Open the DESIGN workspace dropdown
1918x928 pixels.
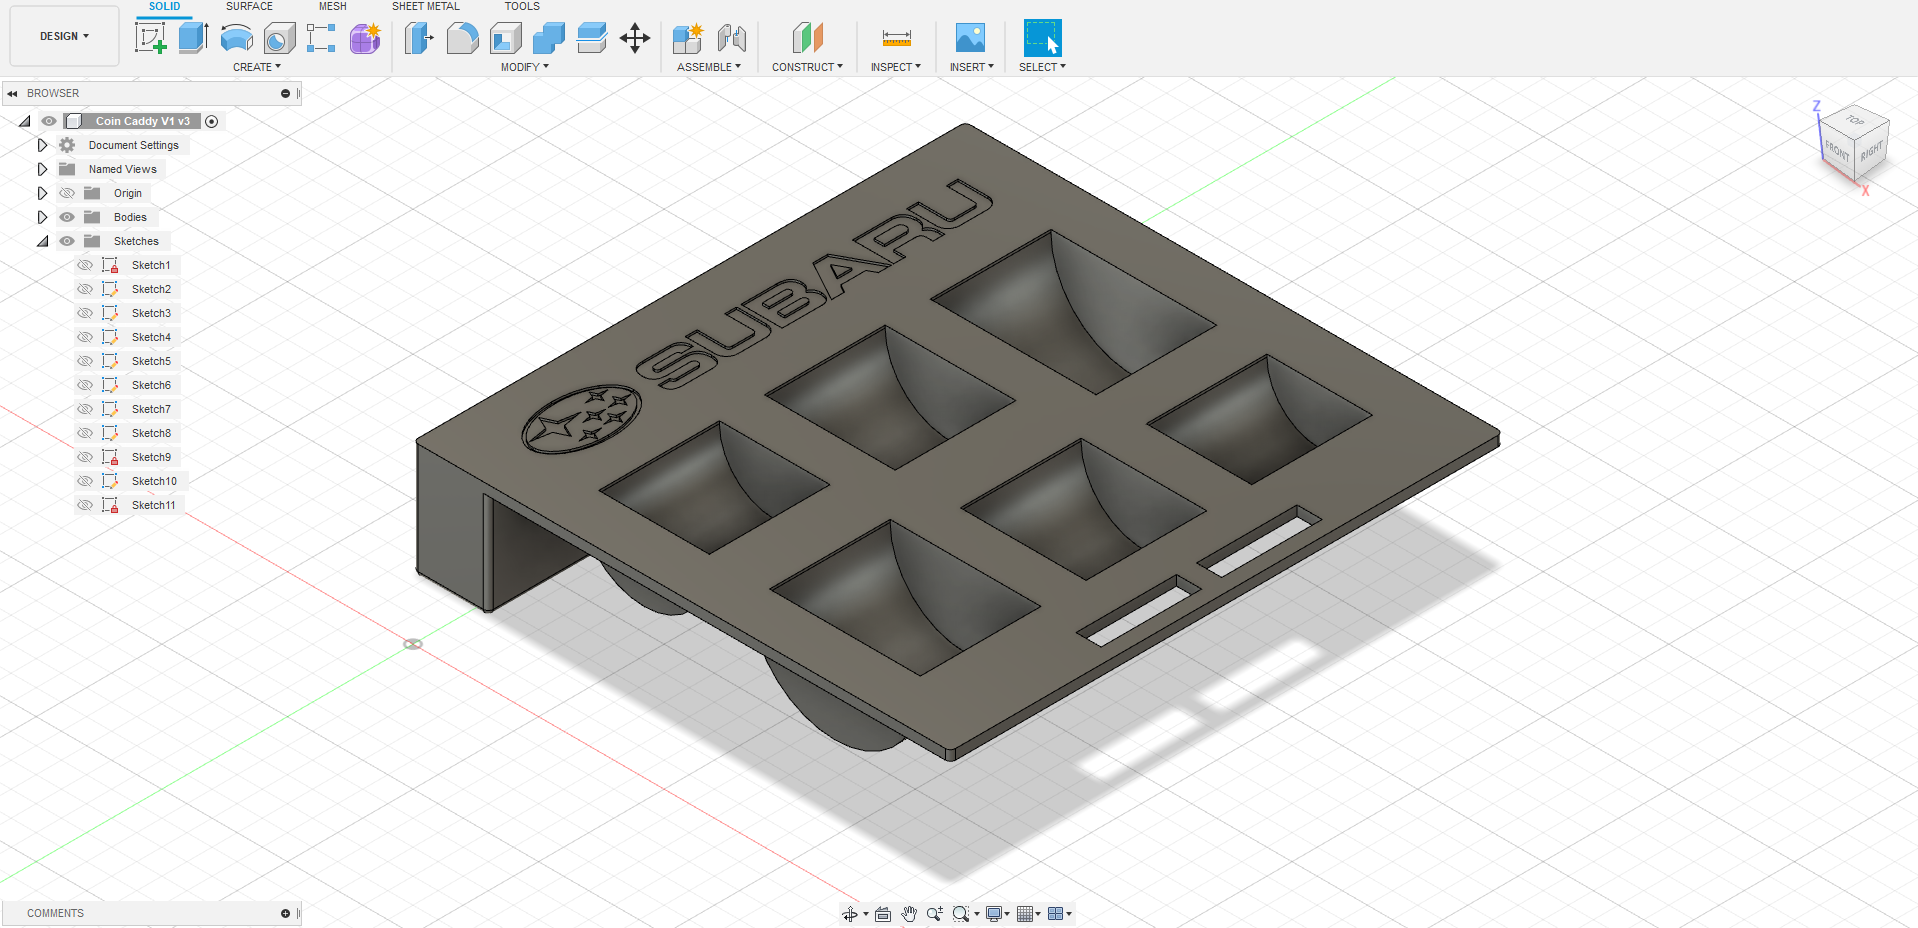(x=64, y=36)
